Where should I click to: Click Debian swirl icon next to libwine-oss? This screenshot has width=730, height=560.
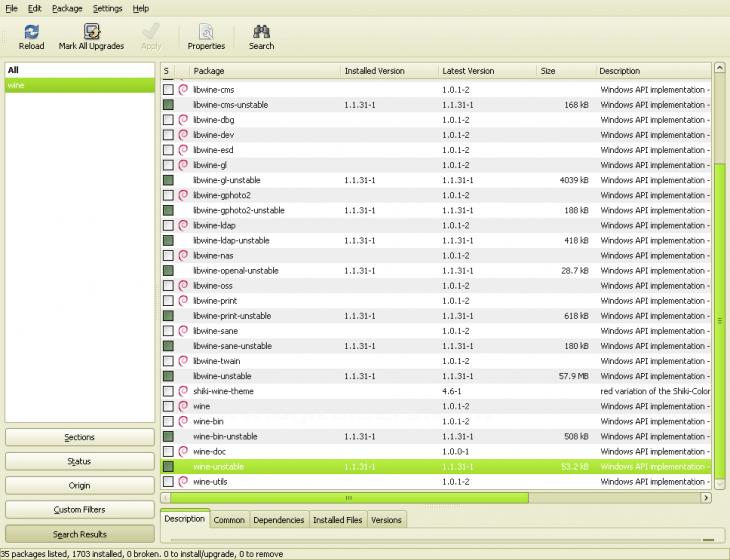[x=183, y=285]
